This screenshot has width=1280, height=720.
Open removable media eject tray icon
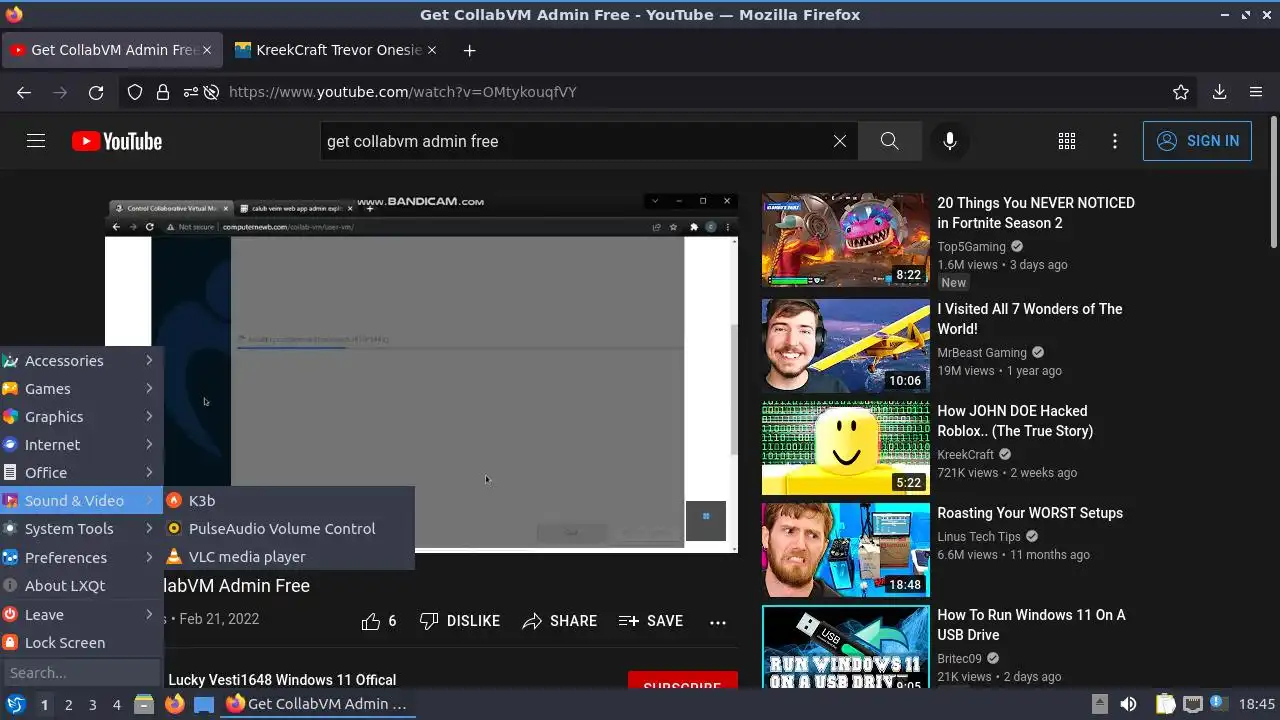point(1099,704)
